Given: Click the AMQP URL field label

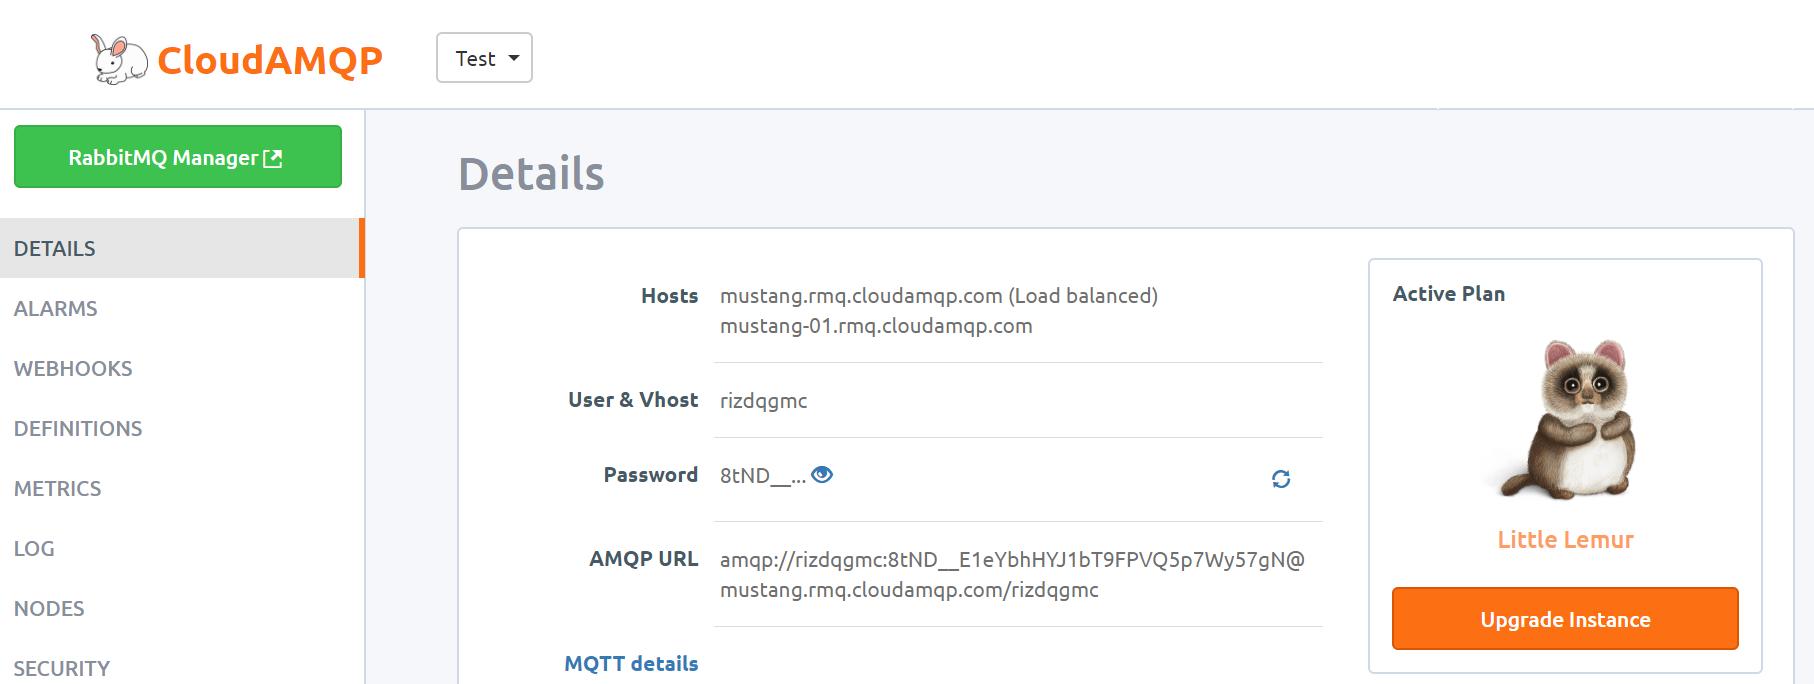Looking at the screenshot, I should click(x=643, y=559).
